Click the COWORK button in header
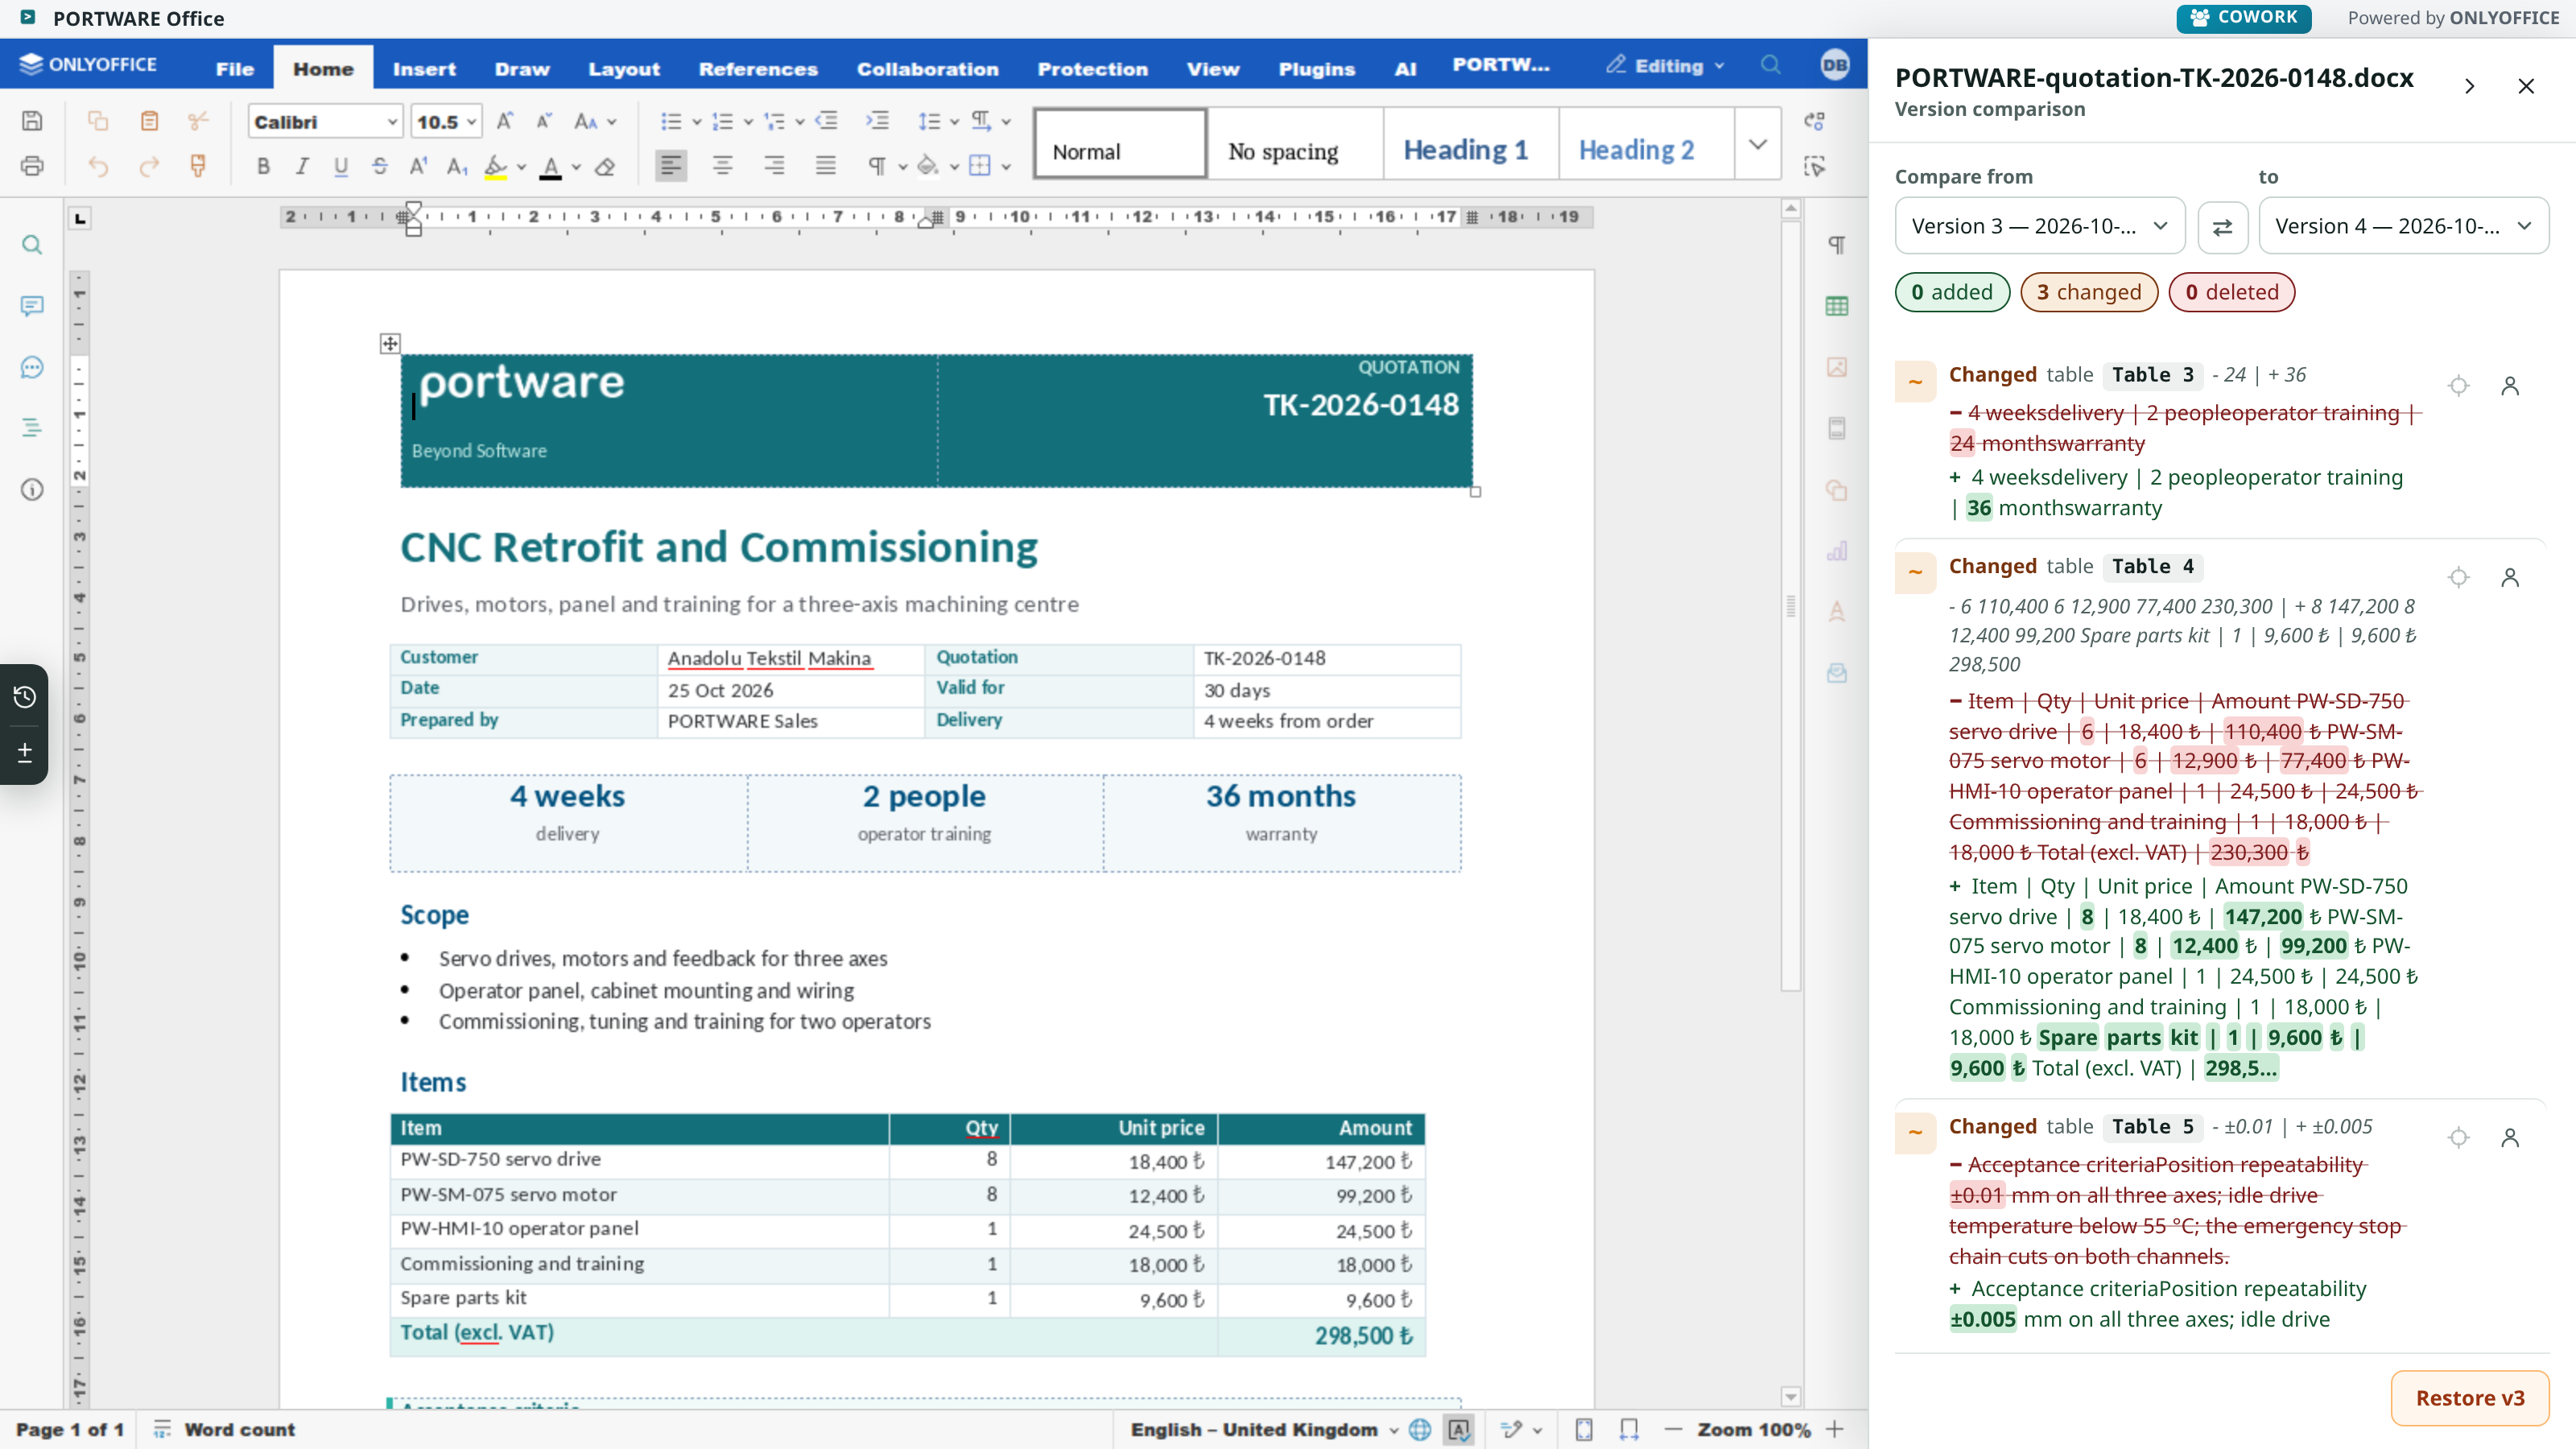Image resolution: width=2576 pixels, height=1449 pixels. pos(2244,18)
